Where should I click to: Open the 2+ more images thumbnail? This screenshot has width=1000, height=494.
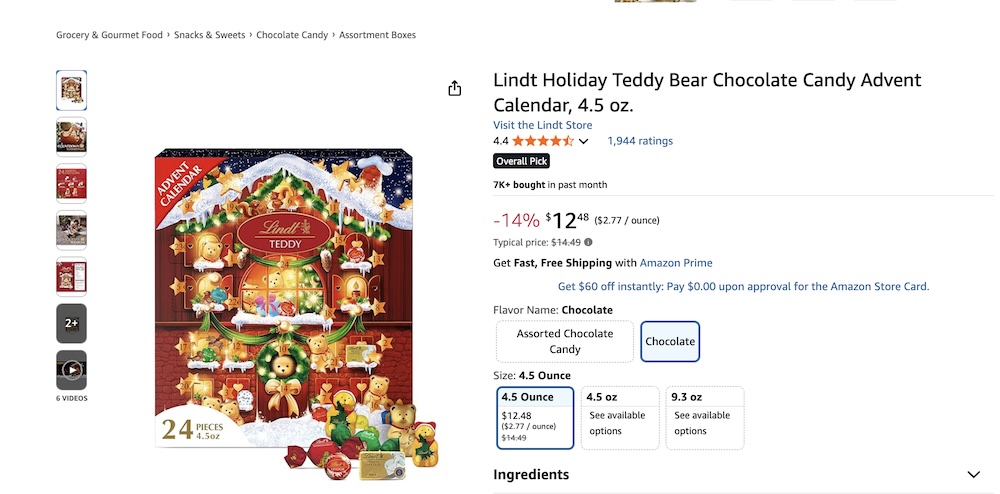pos(71,323)
